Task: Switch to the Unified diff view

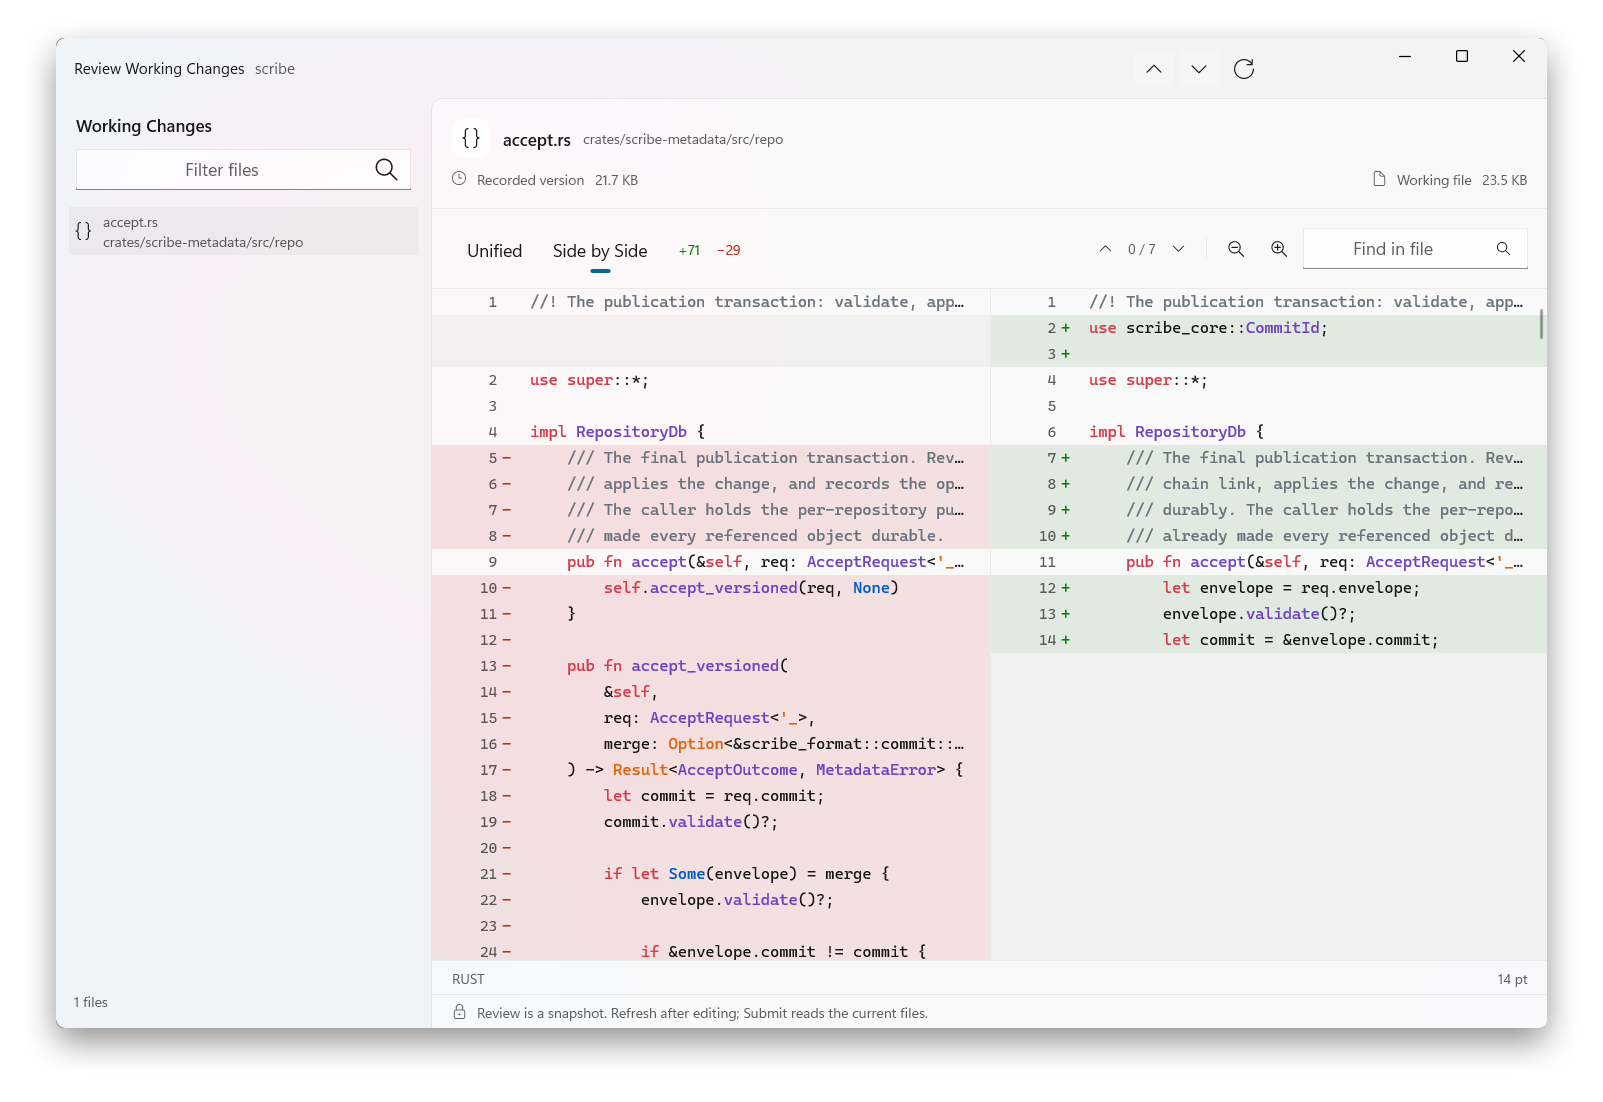Action: pyautogui.click(x=494, y=251)
